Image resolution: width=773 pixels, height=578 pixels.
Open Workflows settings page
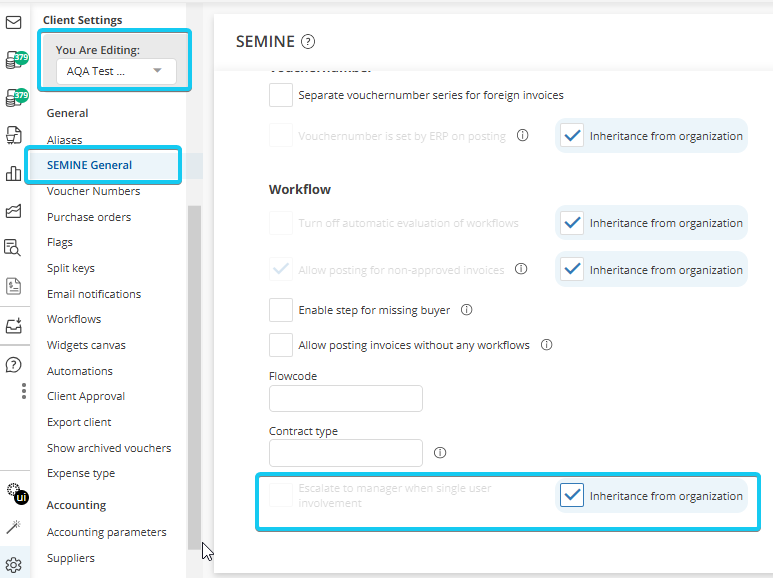tap(74, 319)
